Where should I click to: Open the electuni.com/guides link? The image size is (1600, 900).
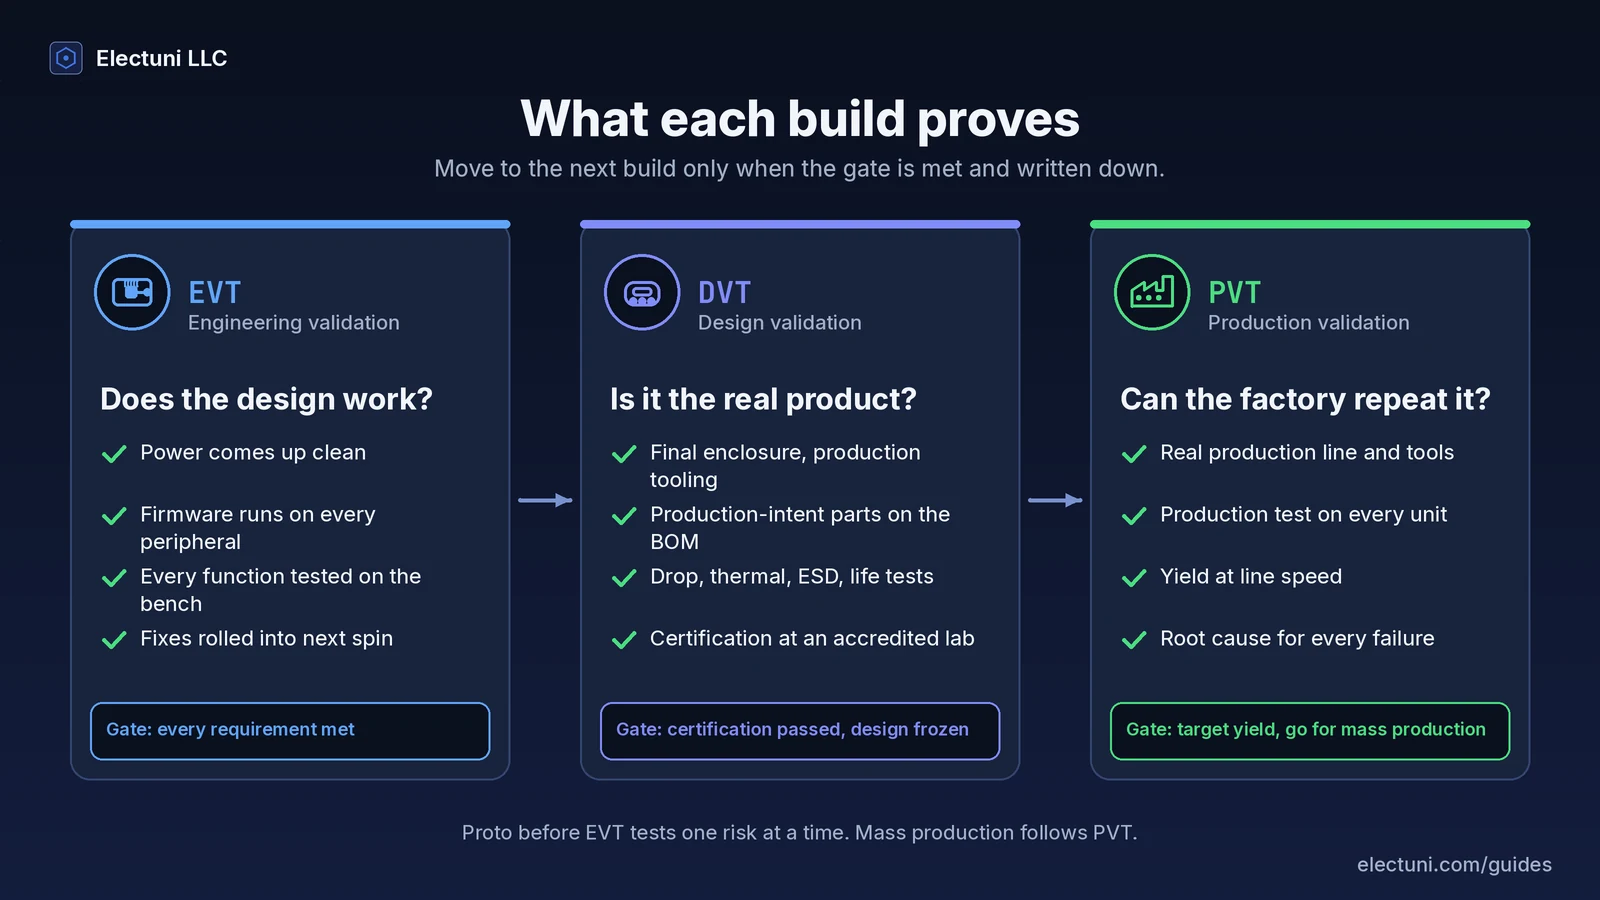1454,865
